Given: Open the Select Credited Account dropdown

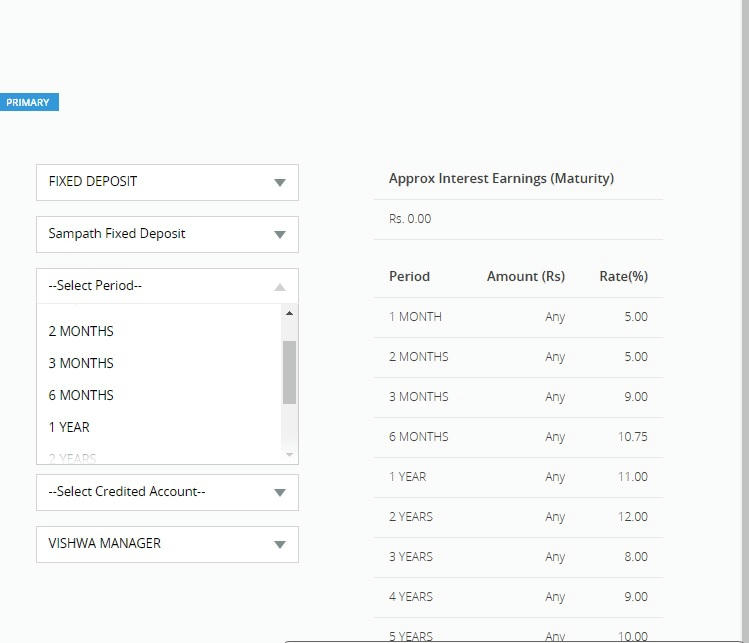Looking at the screenshot, I should coord(167,492).
